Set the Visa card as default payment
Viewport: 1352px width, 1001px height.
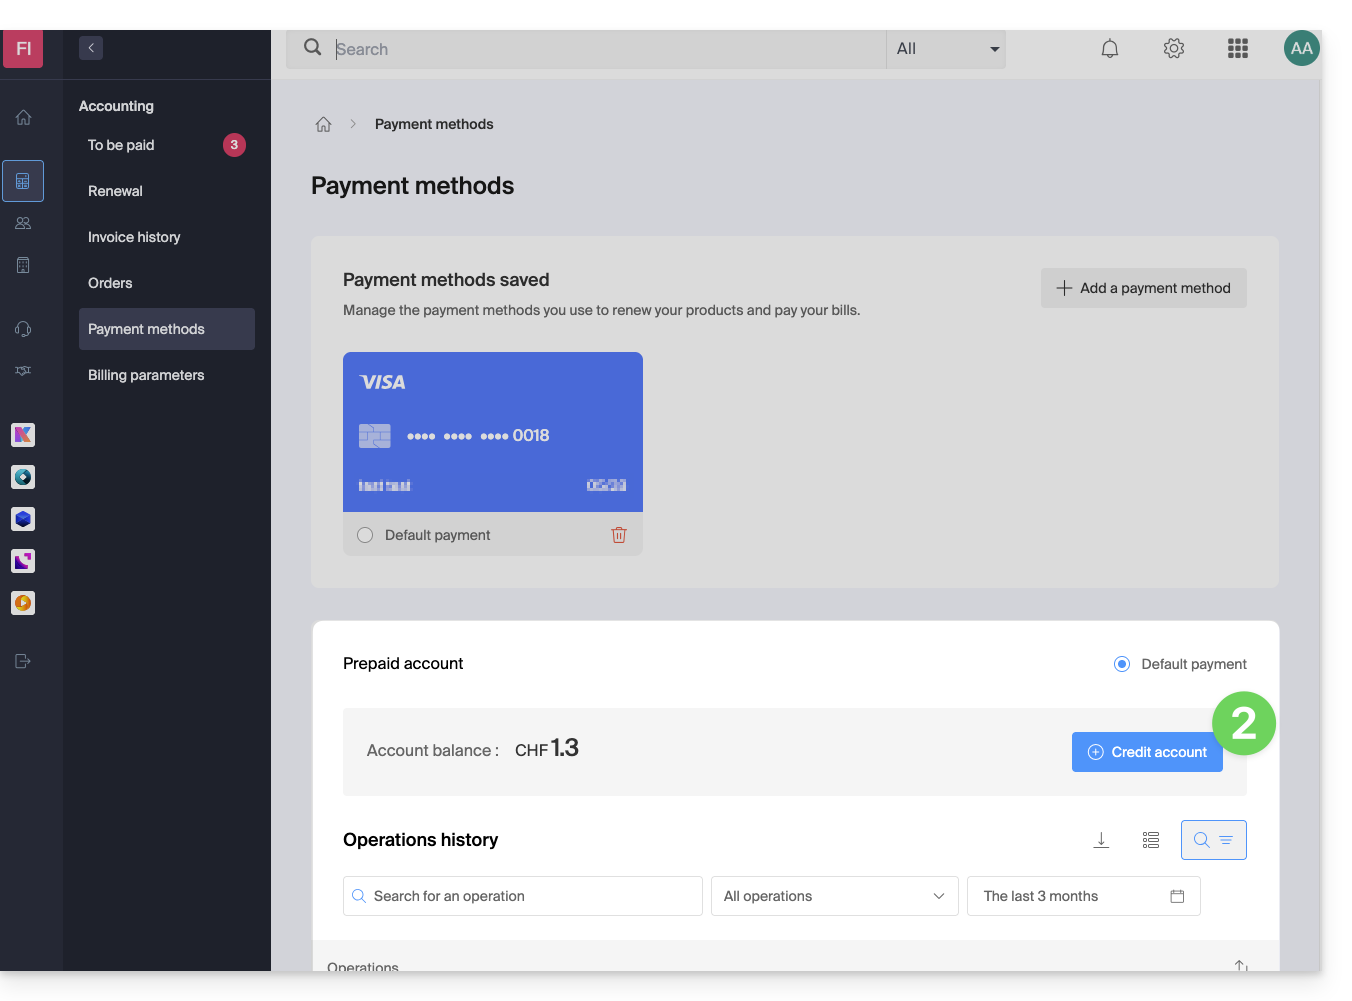[x=365, y=535]
